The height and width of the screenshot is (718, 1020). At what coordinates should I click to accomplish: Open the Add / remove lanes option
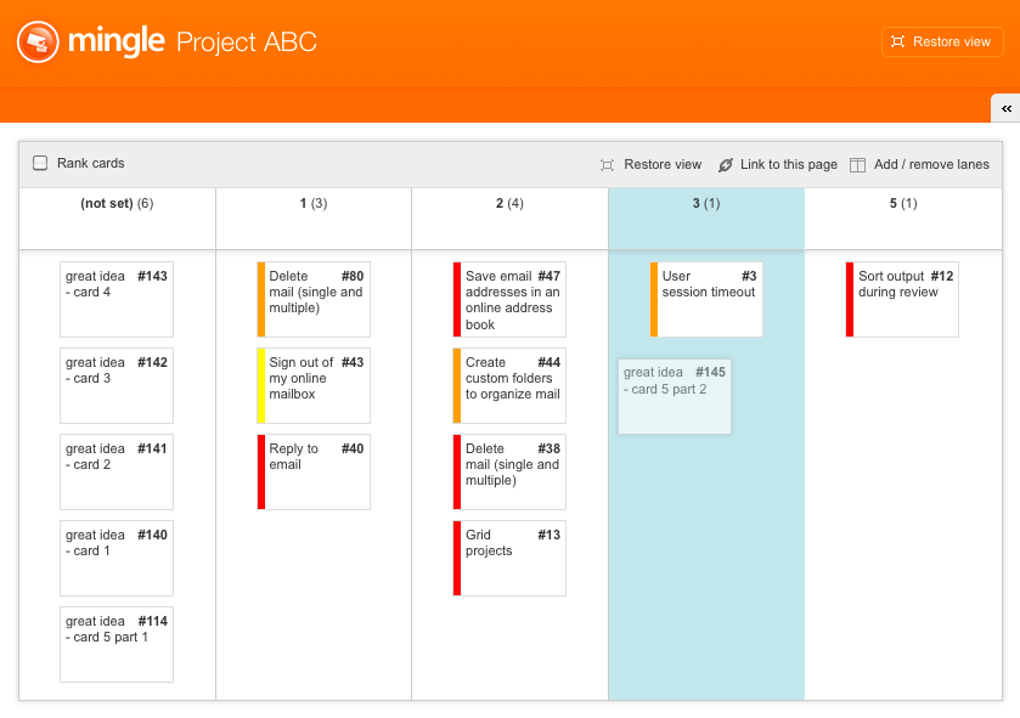point(931,165)
